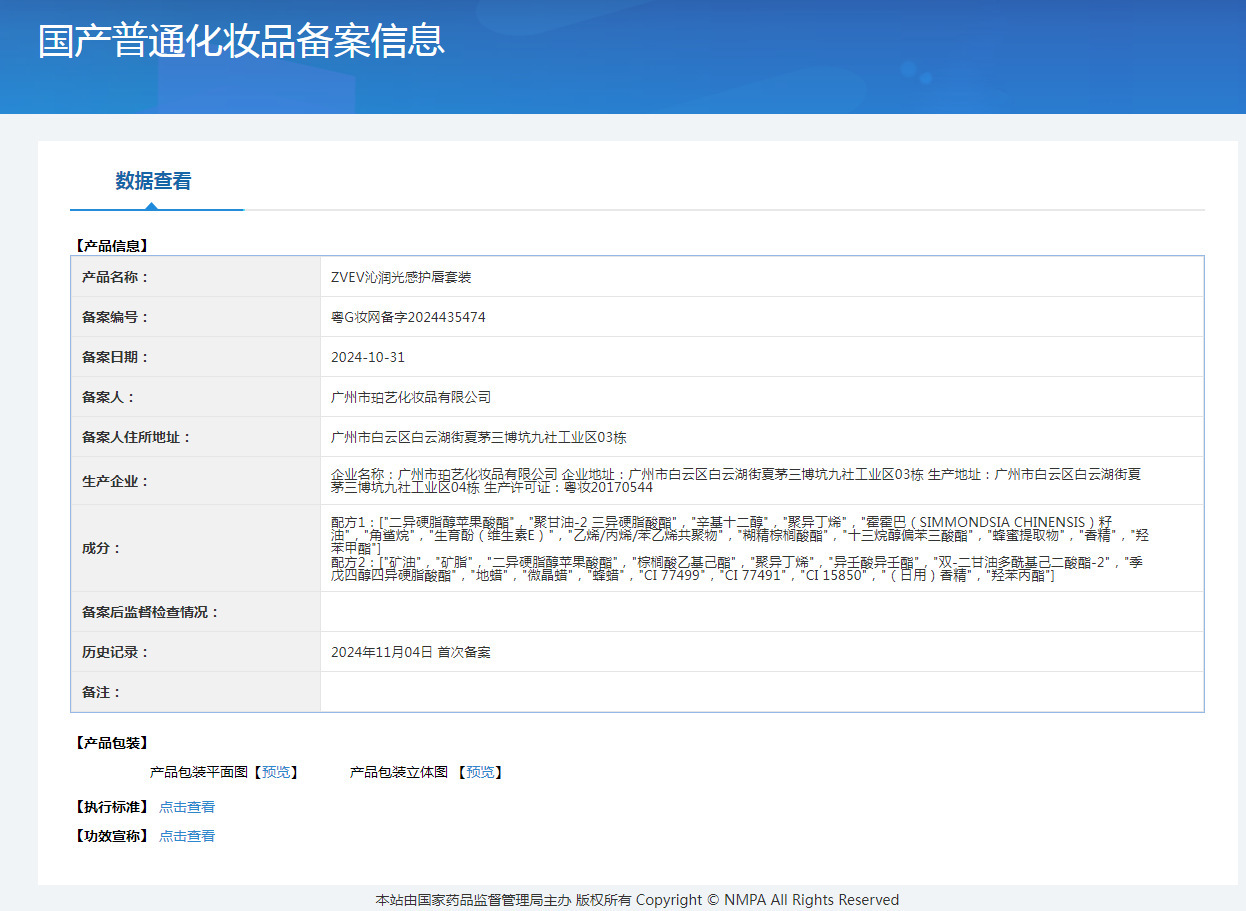Open the 数据查看 tab
This screenshot has width=1246, height=911.
click(x=153, y=181)
